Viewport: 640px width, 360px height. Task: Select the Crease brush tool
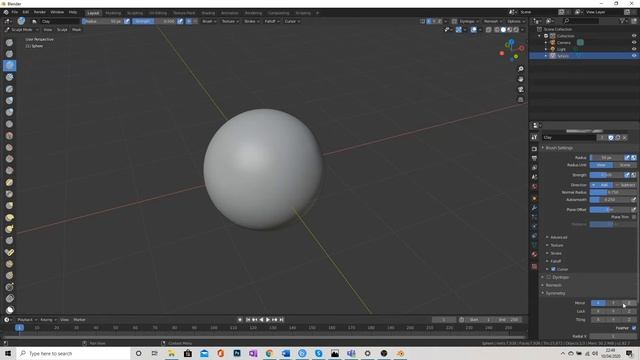(x=9, y=124)
